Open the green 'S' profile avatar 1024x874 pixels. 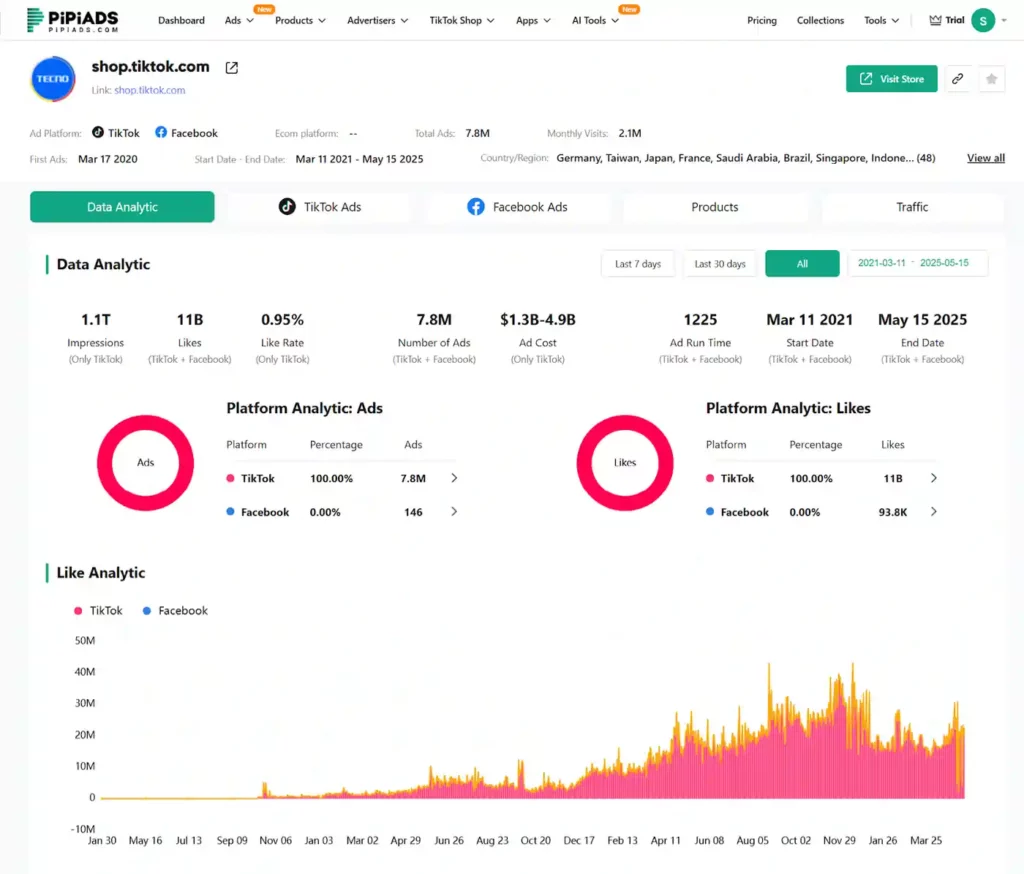[x=981, y=19]
